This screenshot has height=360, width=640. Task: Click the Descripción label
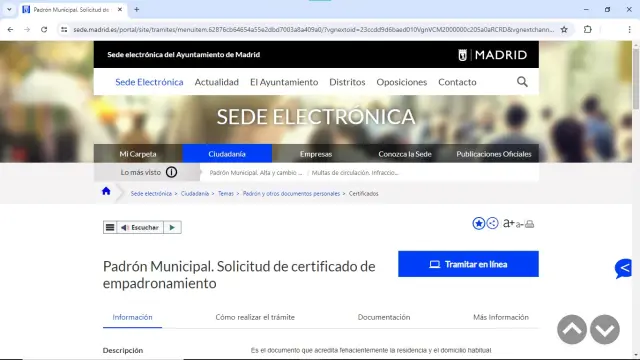coord(123,350)
